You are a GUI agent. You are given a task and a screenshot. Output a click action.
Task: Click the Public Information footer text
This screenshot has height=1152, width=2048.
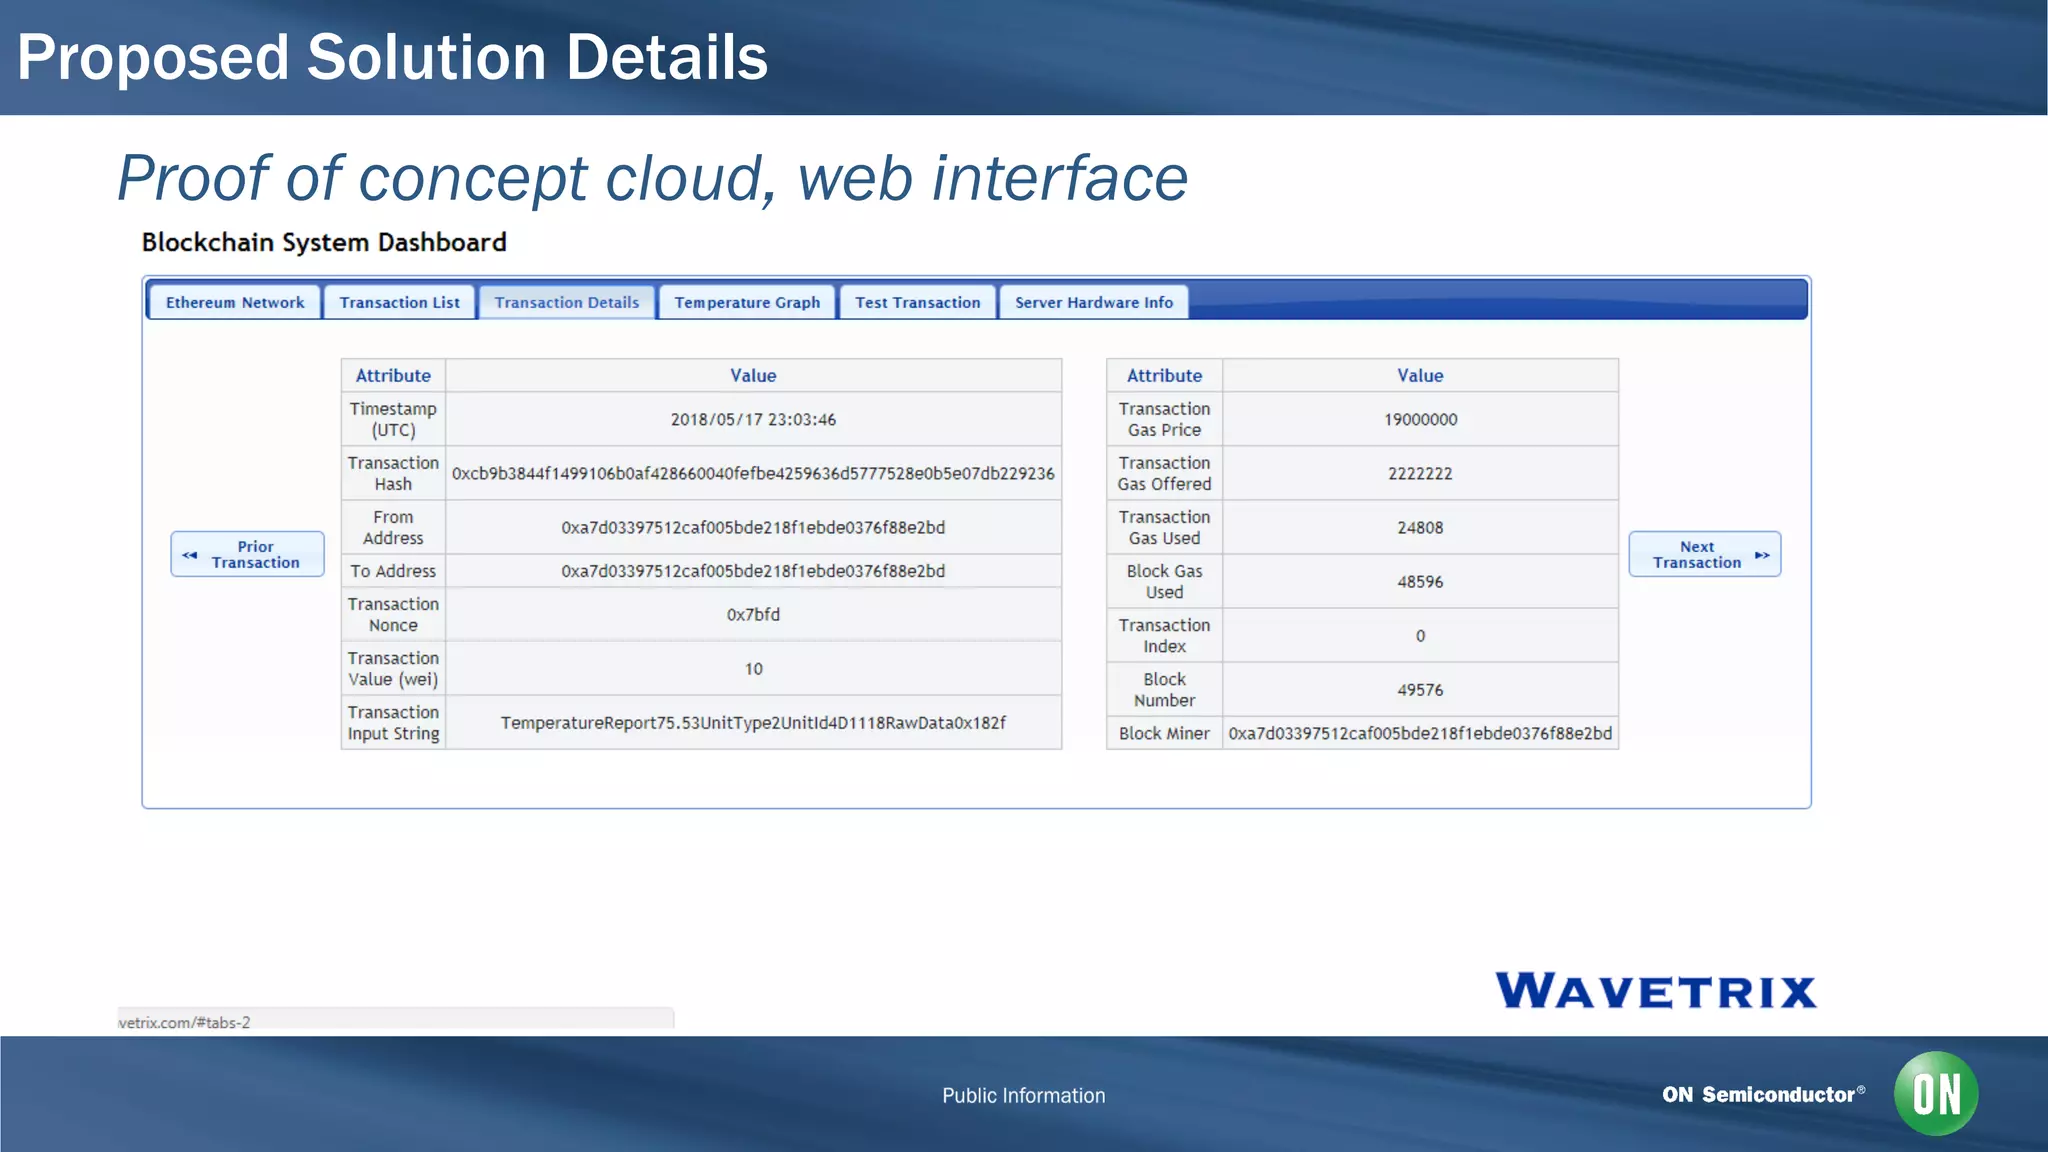tap(1023, 1095)
